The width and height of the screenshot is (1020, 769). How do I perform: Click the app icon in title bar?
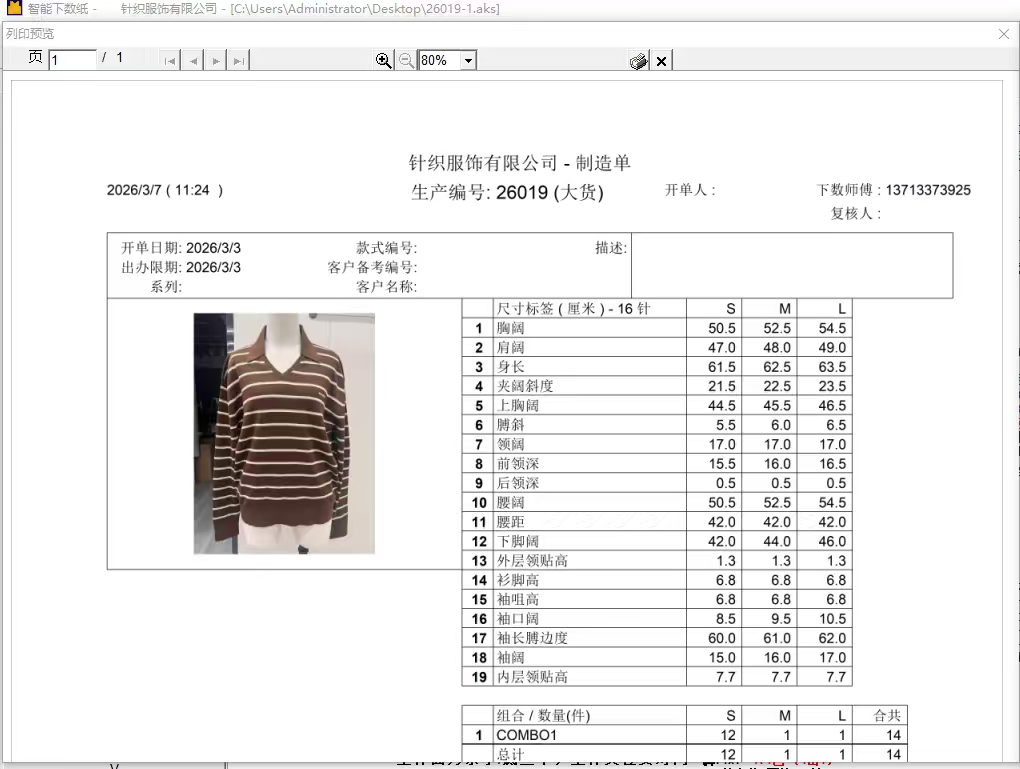pos(14,9)
